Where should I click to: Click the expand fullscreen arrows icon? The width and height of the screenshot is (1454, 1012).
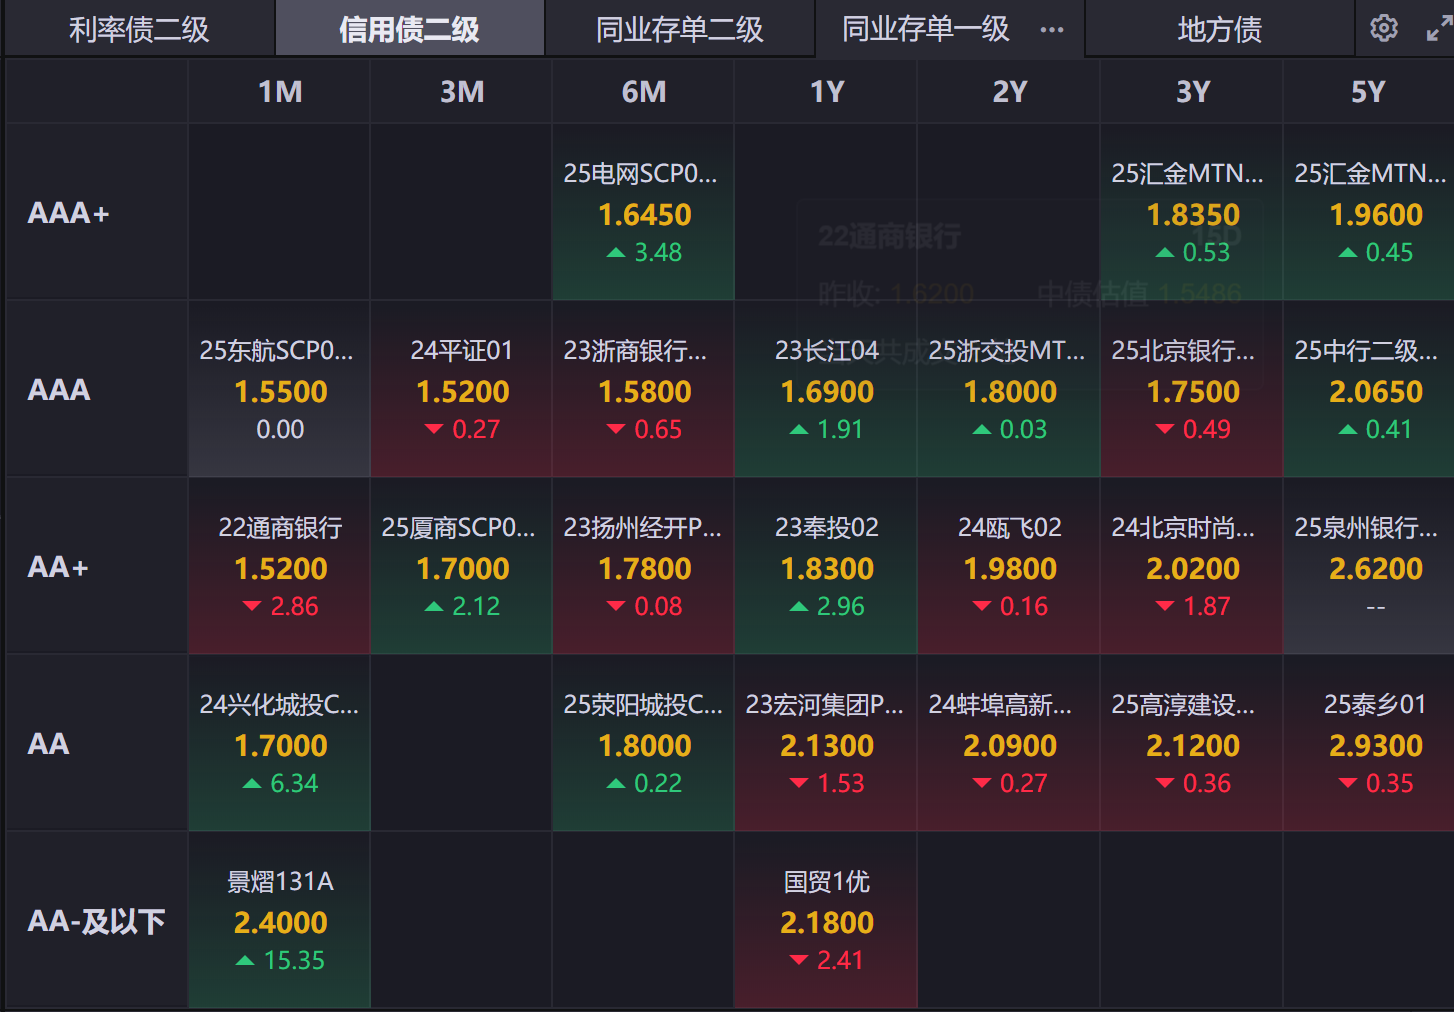(x=1438, y=29)
